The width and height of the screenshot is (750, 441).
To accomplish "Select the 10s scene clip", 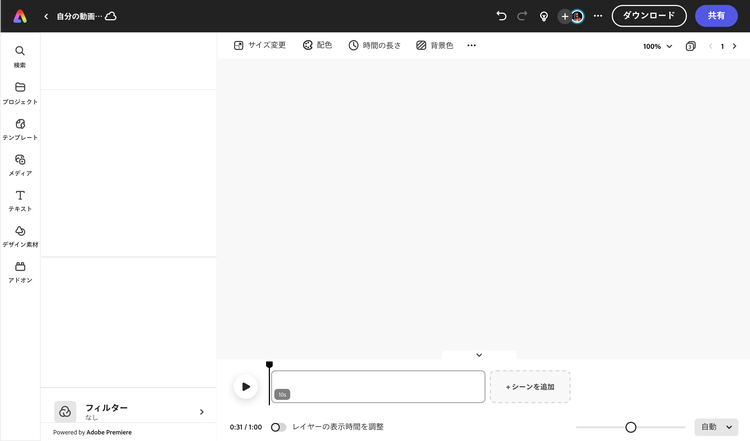I will point(378,386).
